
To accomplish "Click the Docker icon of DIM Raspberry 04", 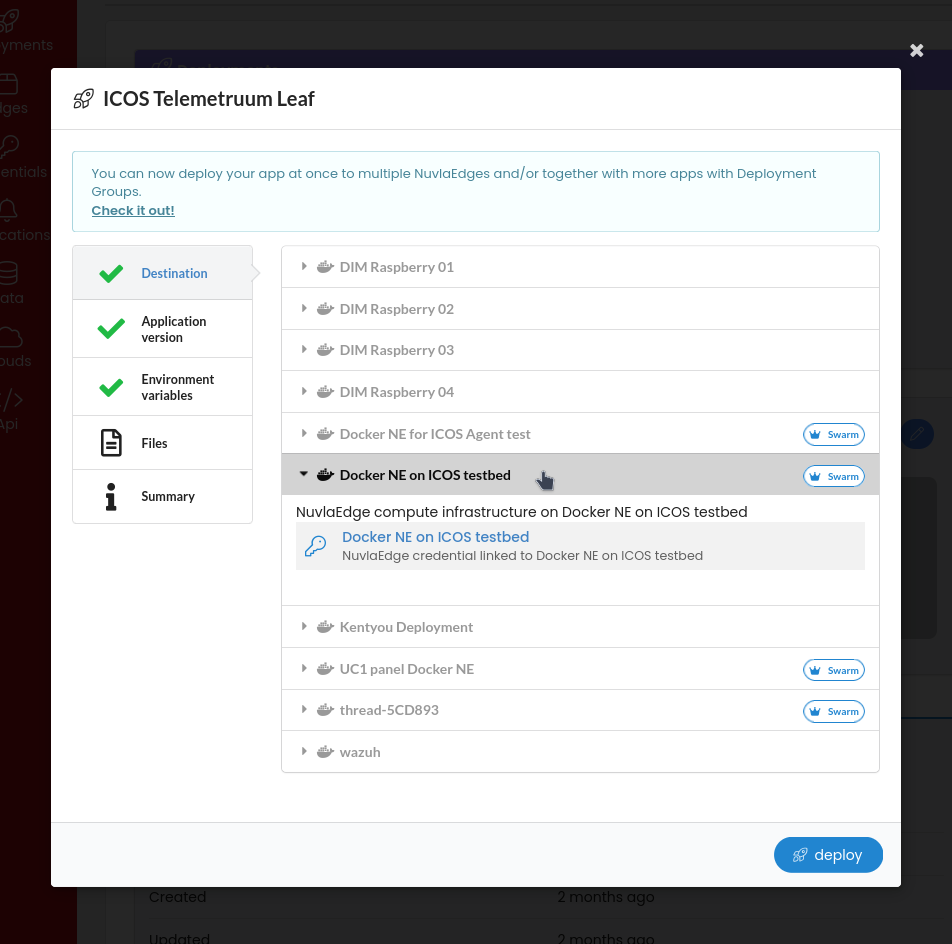I will click(325, 392).
